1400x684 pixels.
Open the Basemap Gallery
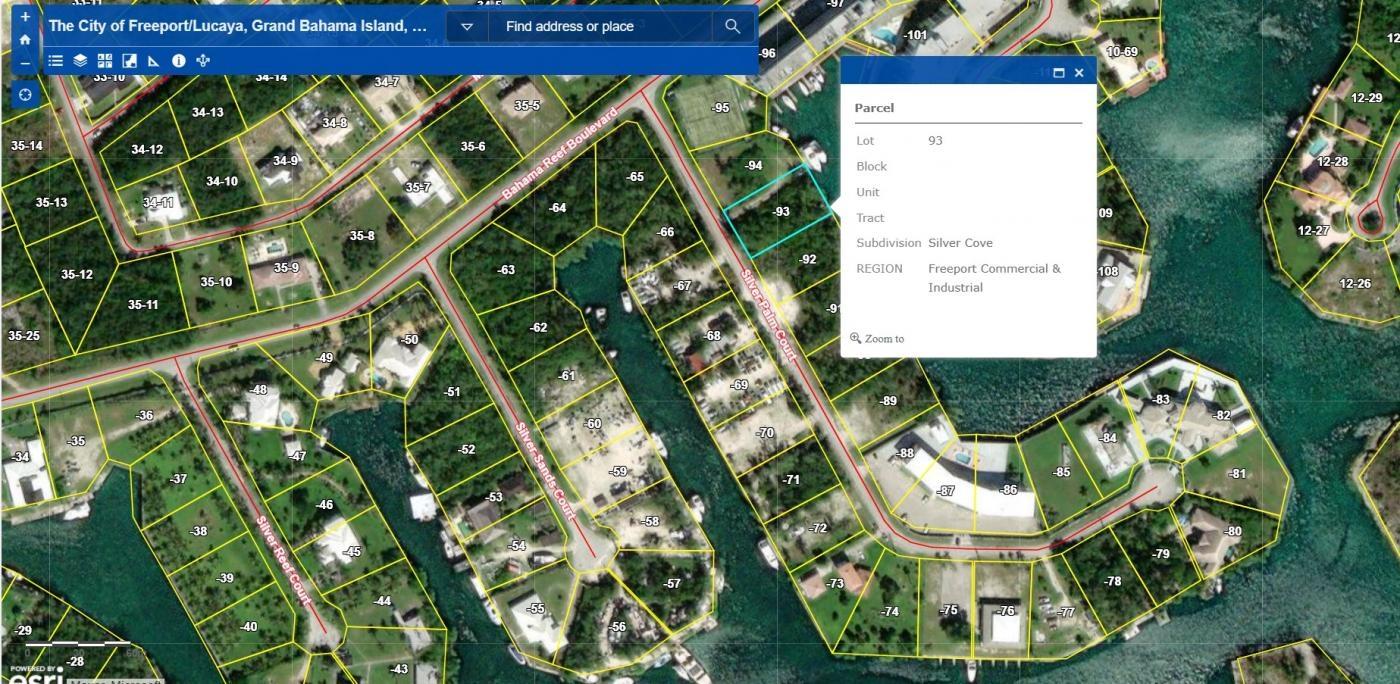click(x=105, y=61)
